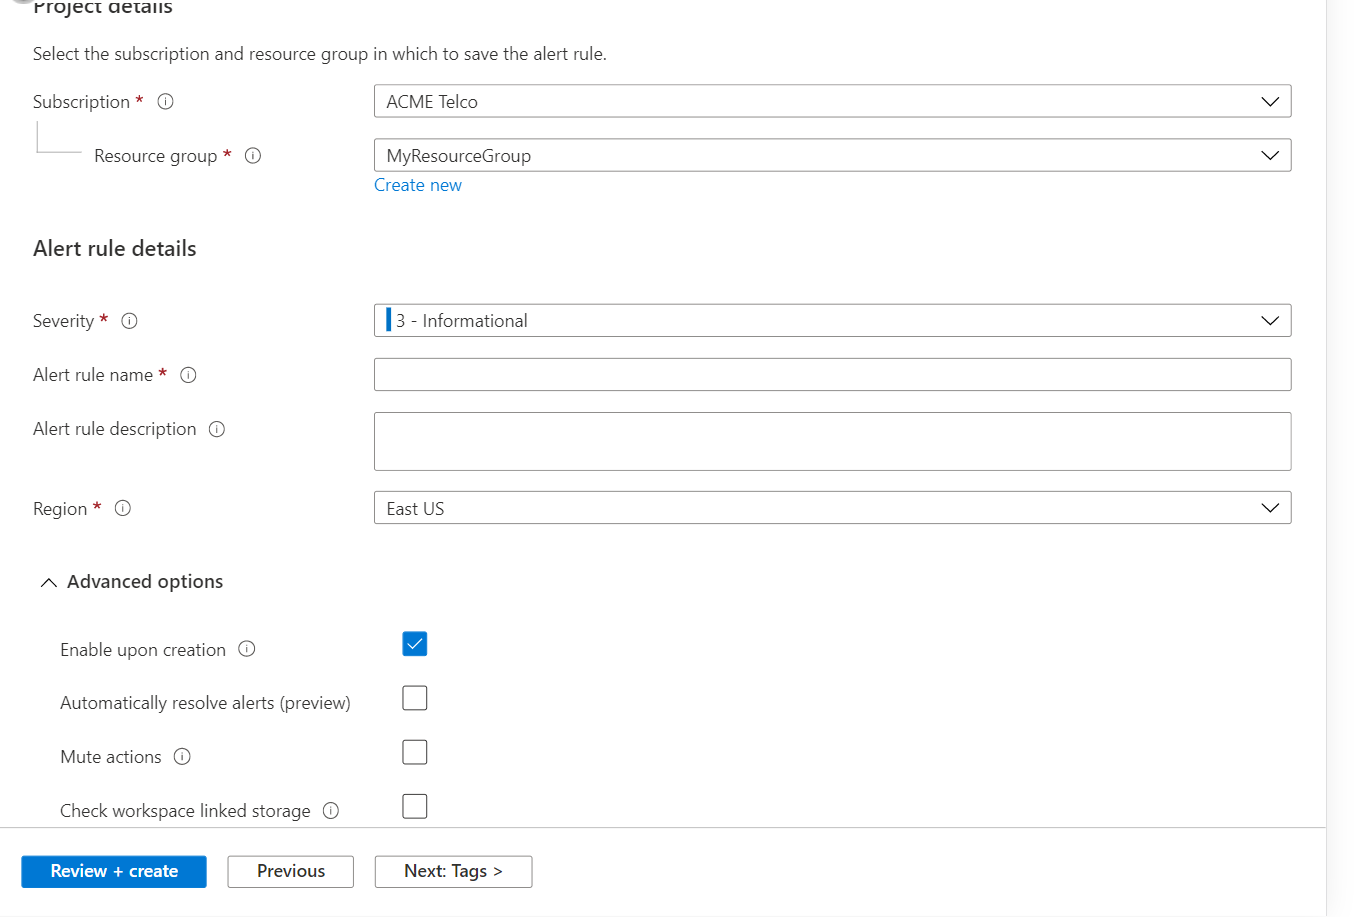Click into the Alert rule name field
This screenshot has height=917, width=1358.
(x=832, y=375)
